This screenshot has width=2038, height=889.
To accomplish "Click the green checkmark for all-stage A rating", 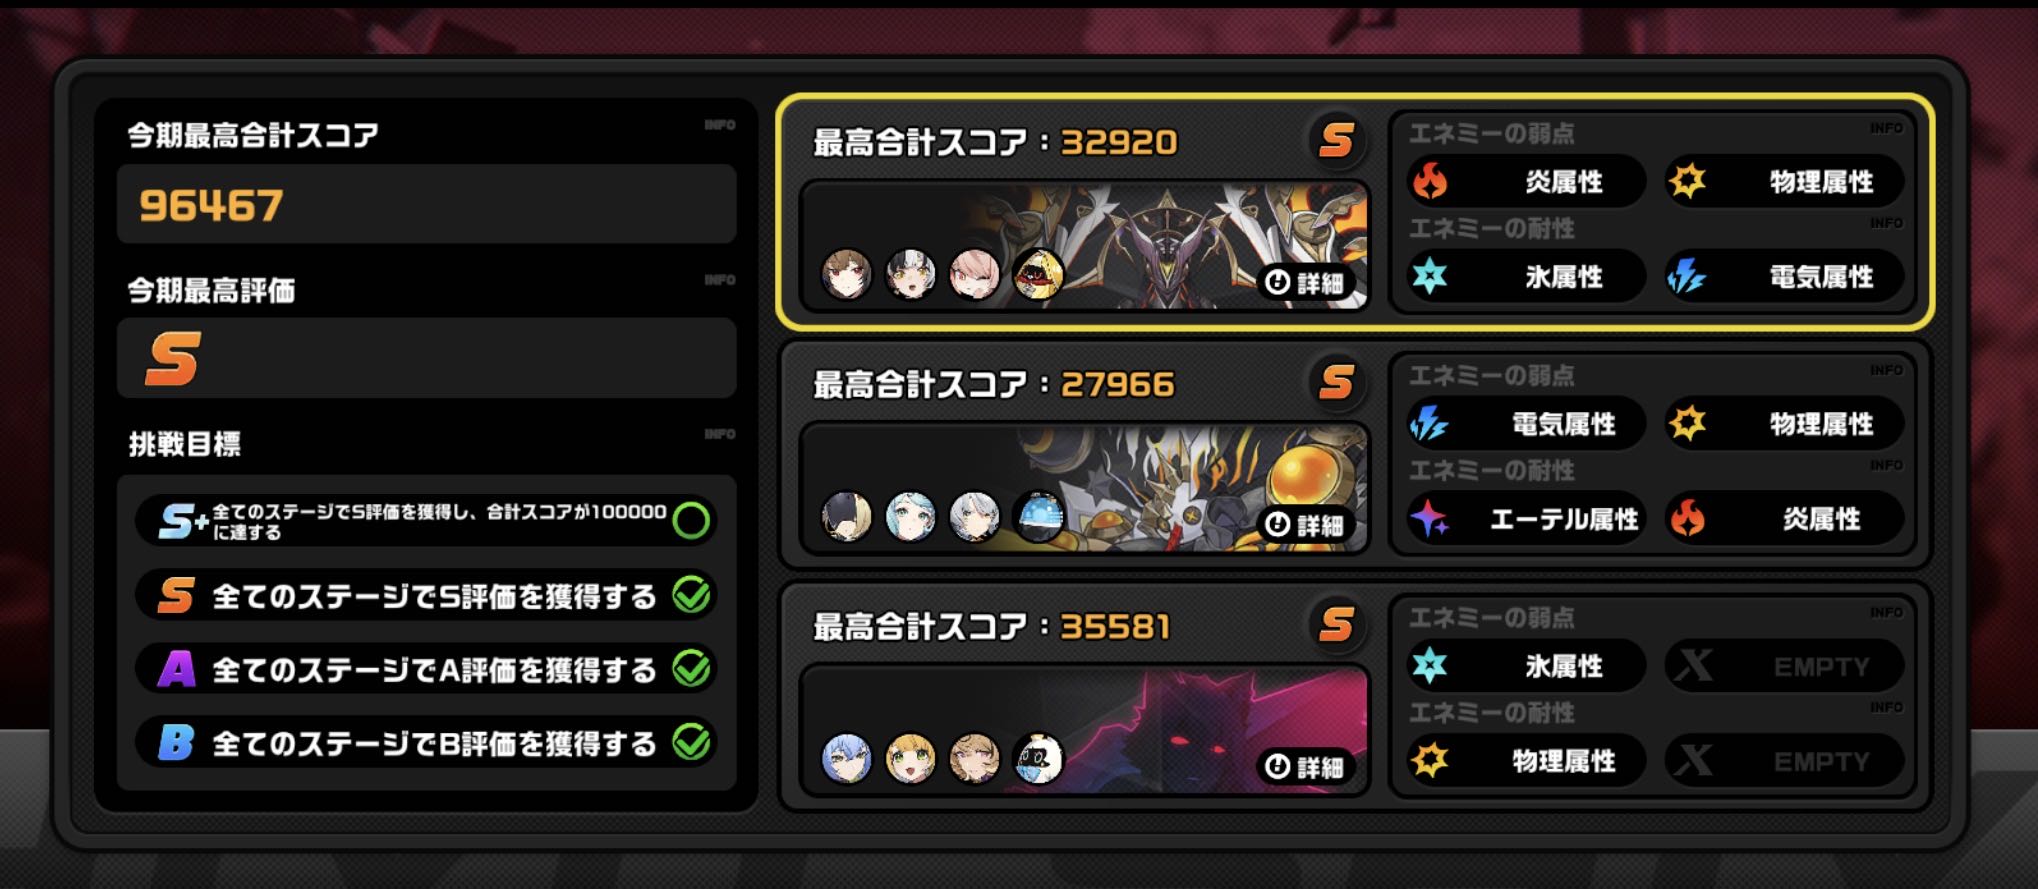I will (x=691, y=668).
